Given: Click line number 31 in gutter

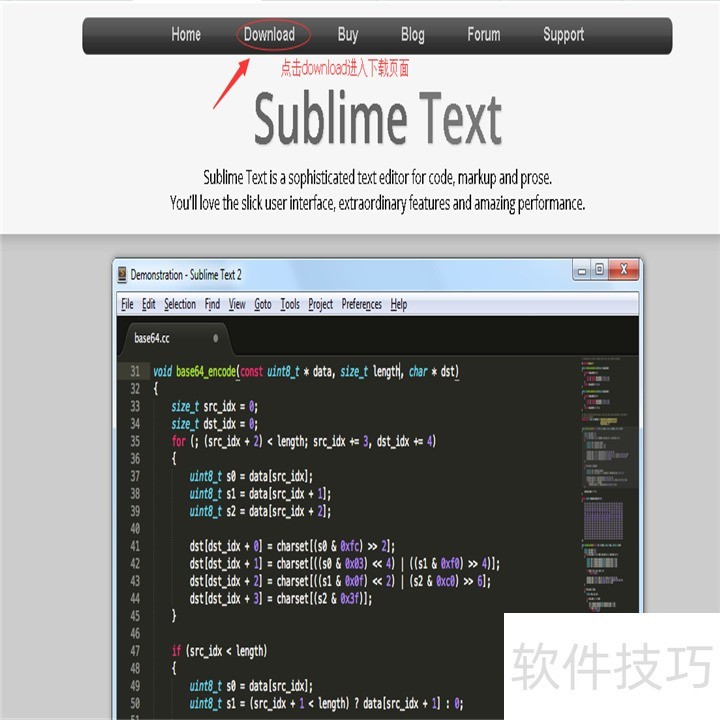Looking at the screenshot, I should pos(135,371).
